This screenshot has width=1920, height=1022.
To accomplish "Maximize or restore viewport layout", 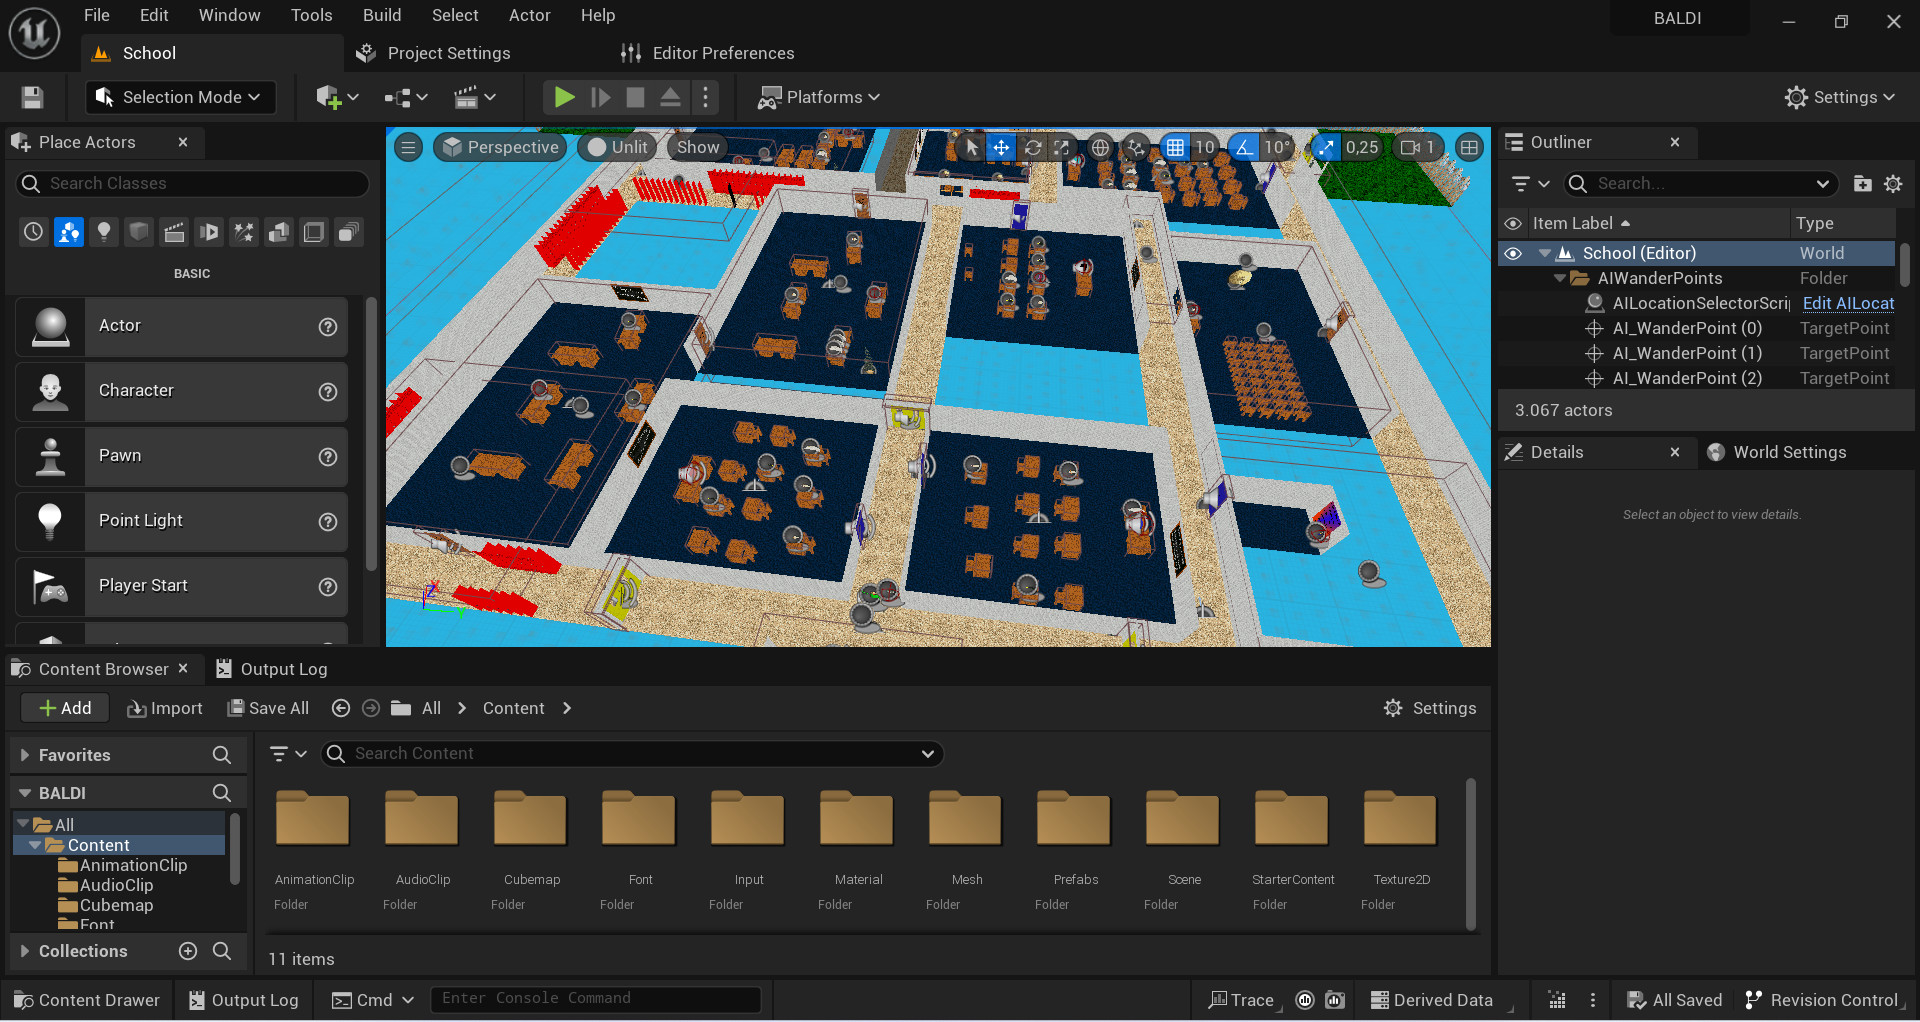I will point(1469,148).
